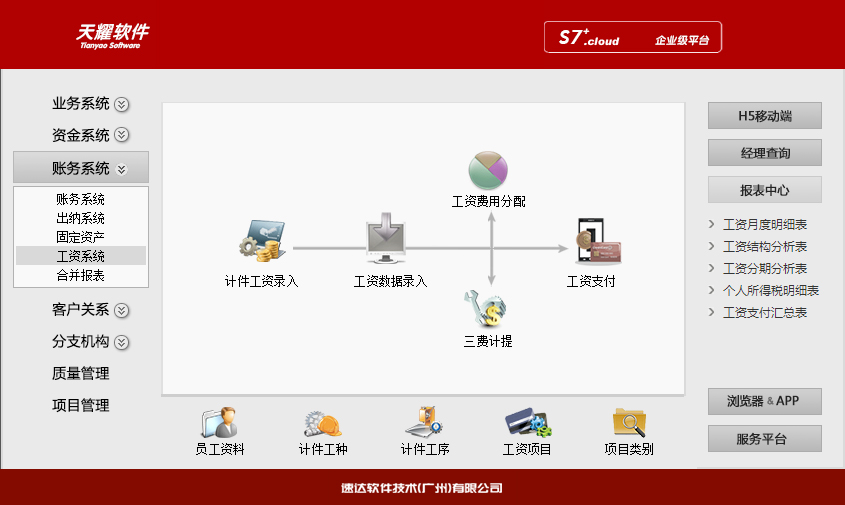This screenshot has height=505, width=845.
Task: Open the 工资月度明细表 report link
Action: [x=765, y=225]
